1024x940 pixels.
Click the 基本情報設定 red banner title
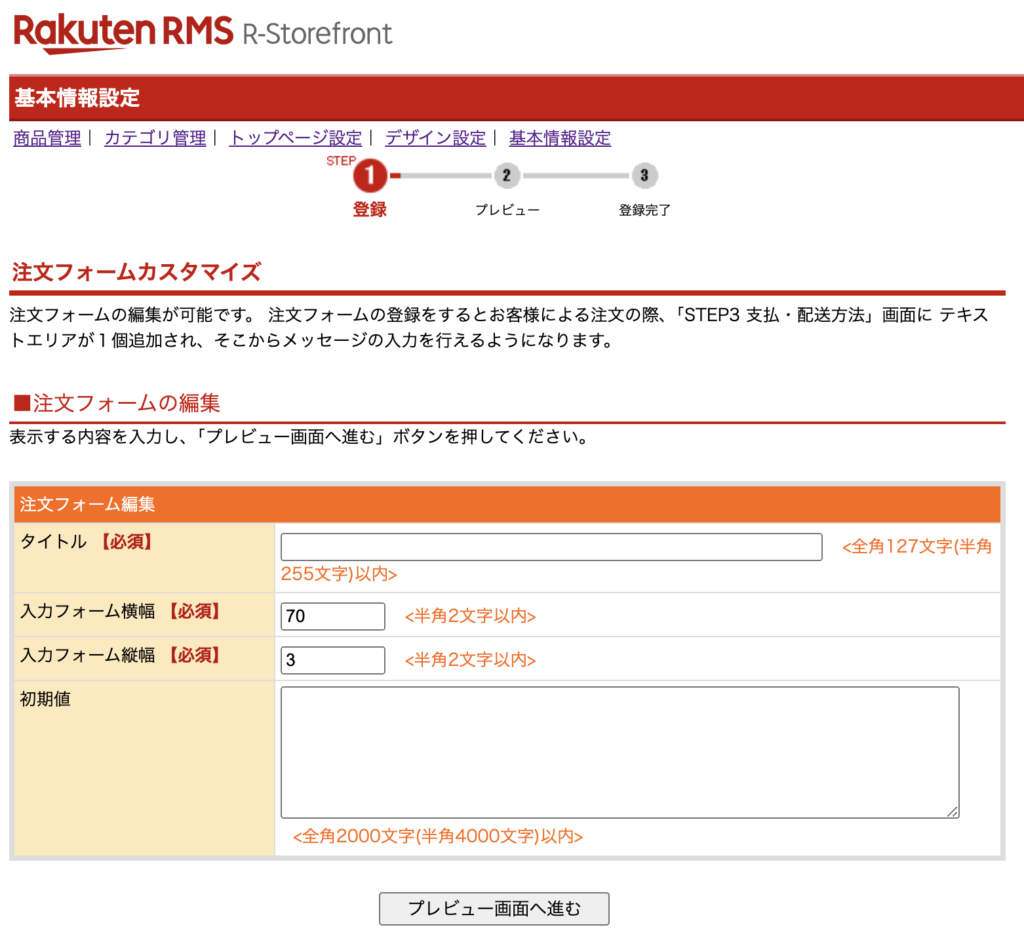point(77,98)
